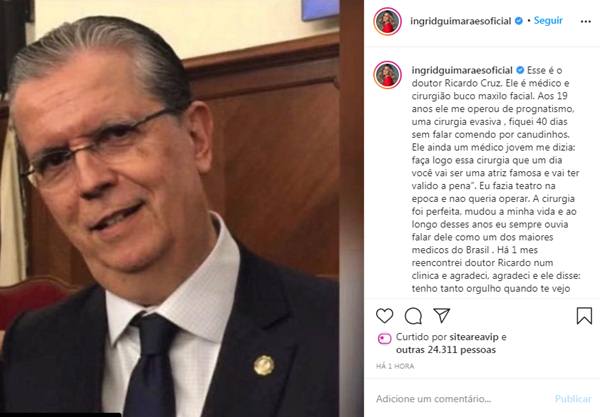View list of outras 24.311 pessoas
The height and width of the screenshot is (417, 600).
[x=446, y=350]
